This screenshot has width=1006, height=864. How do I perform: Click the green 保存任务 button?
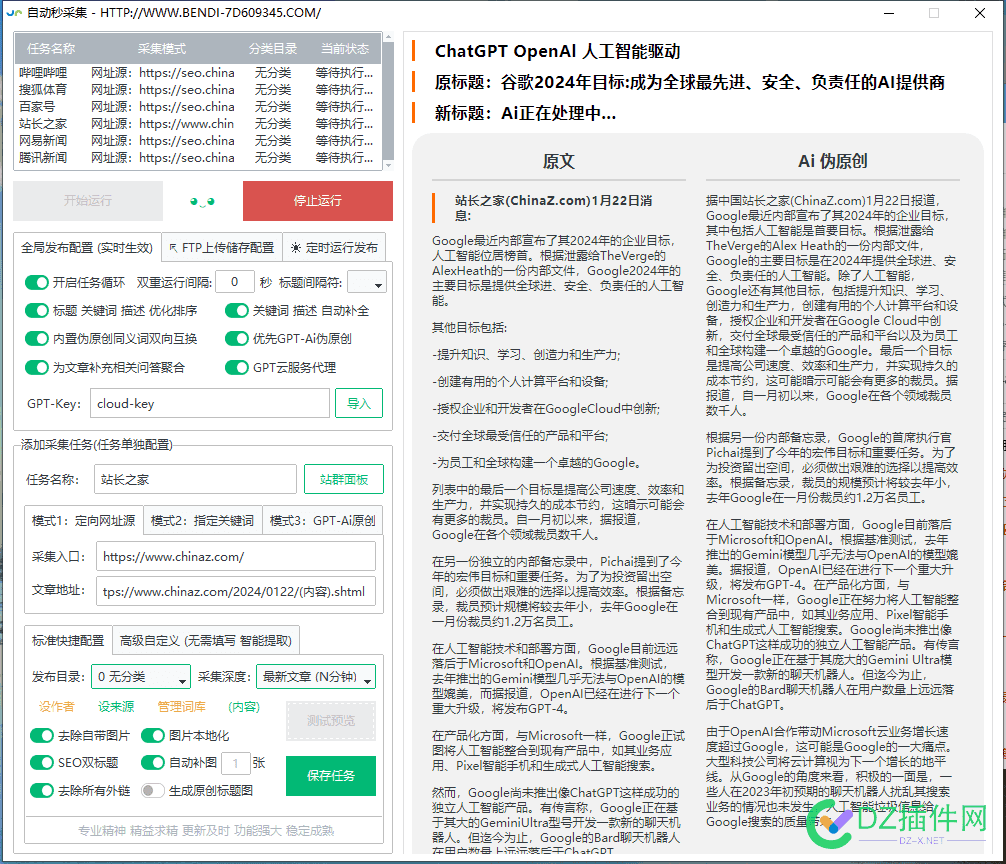(x=331, y=775)
